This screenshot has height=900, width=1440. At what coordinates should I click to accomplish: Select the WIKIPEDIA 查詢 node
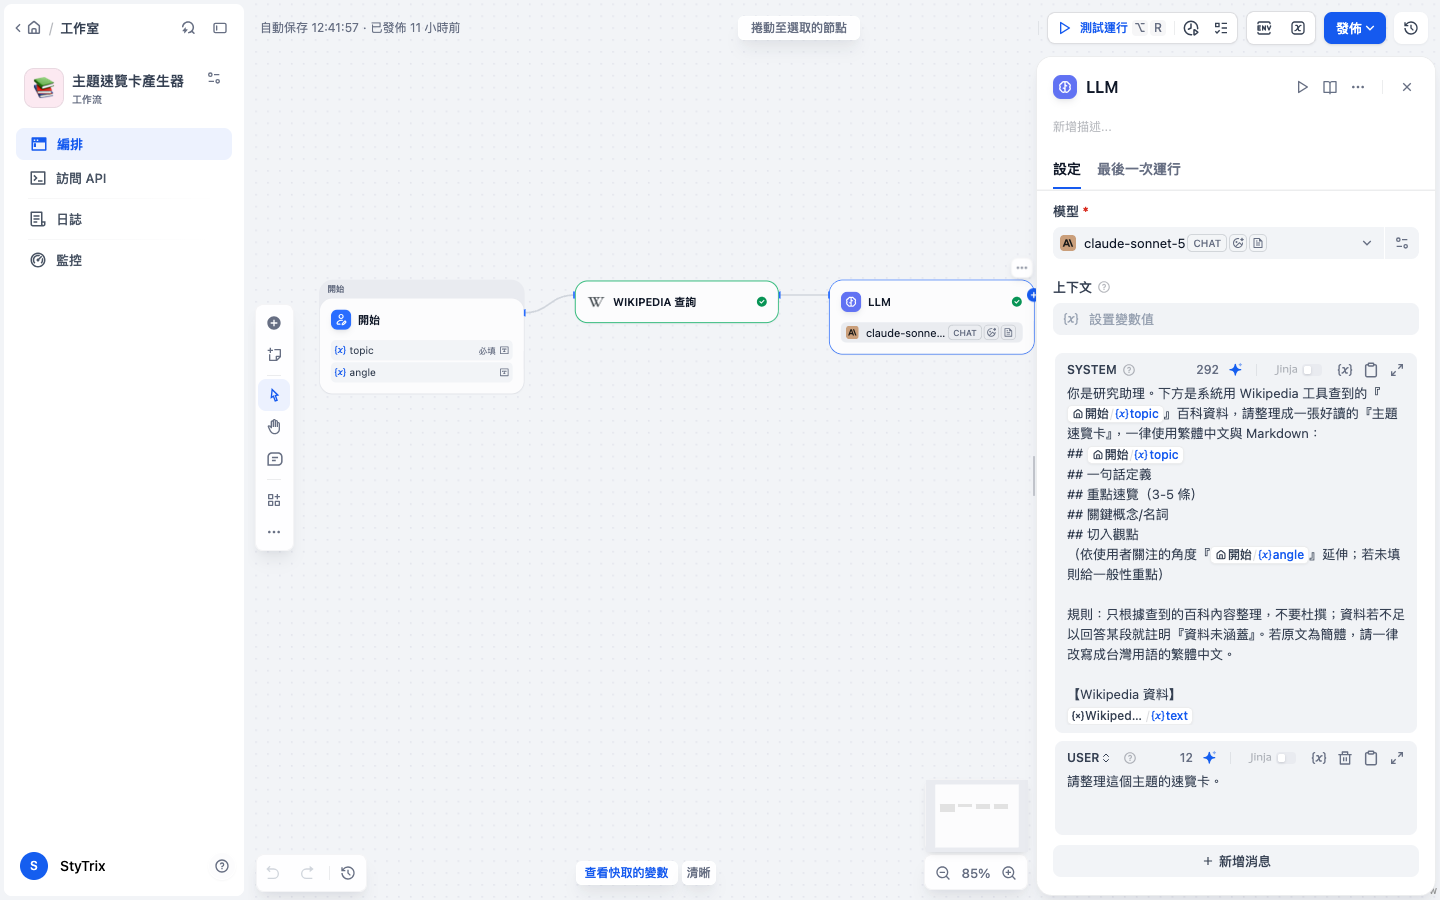pos(677,302)
